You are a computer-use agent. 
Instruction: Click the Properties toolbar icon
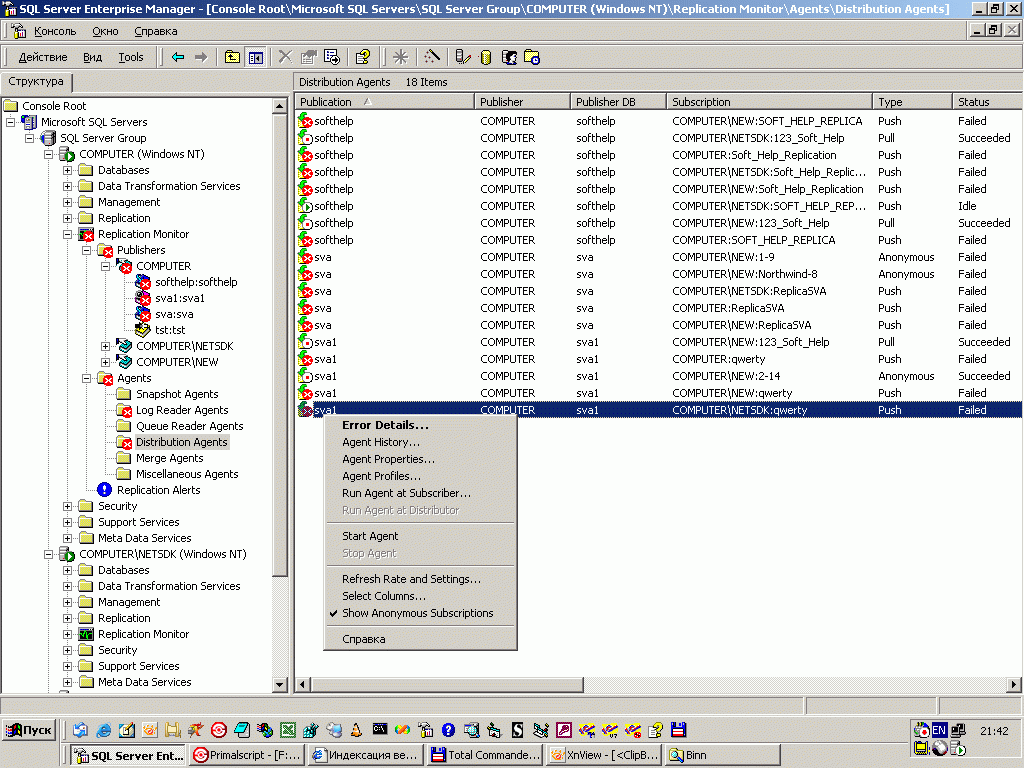(308, 57)
